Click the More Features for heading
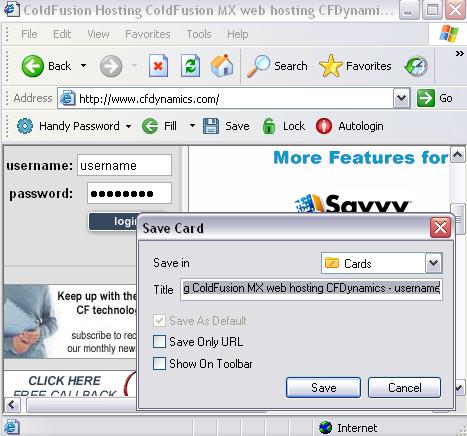Image resolution: width=467 pixels, height=436 pixels. 361,157
